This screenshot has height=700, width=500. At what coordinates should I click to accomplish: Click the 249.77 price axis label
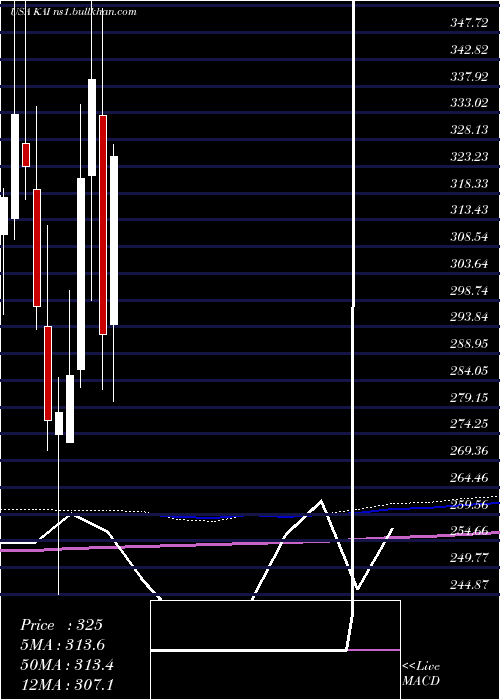tap(469, 558)
